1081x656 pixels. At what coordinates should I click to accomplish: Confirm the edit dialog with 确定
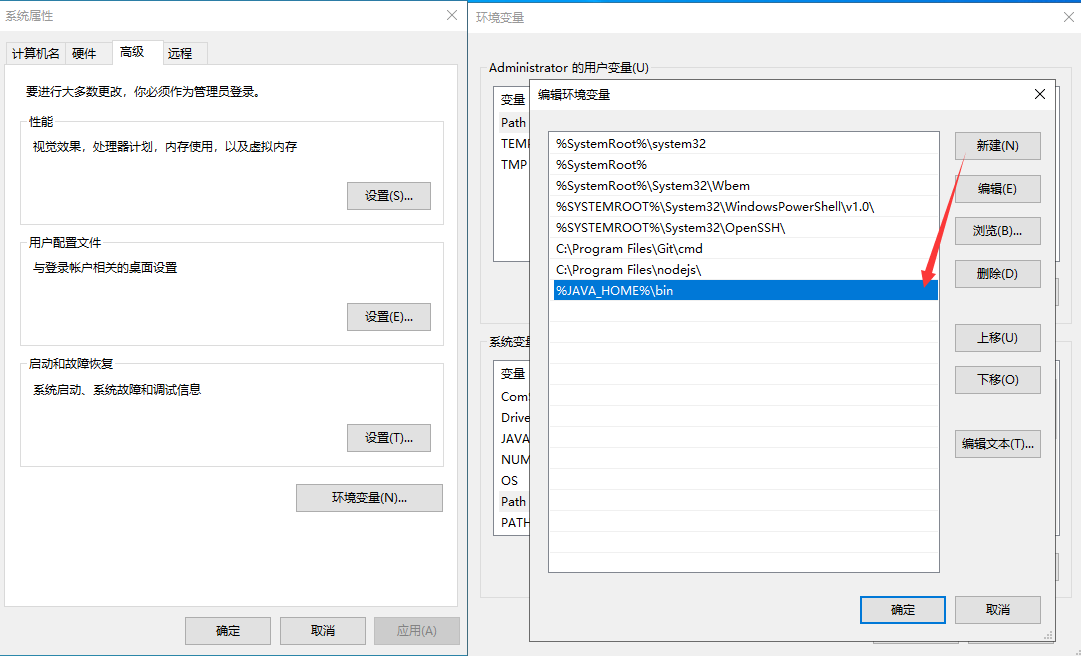pos(902,610)
